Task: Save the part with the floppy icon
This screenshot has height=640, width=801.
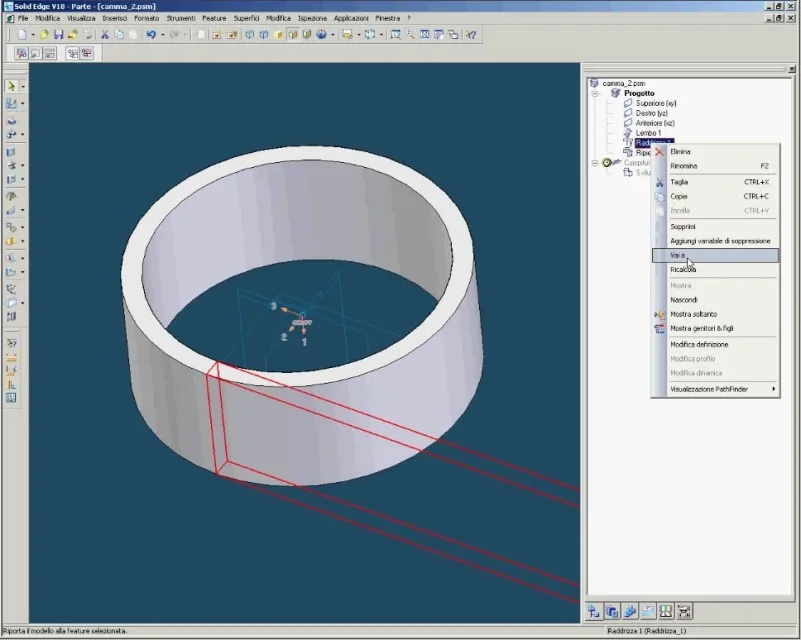Action: [59, 35]
